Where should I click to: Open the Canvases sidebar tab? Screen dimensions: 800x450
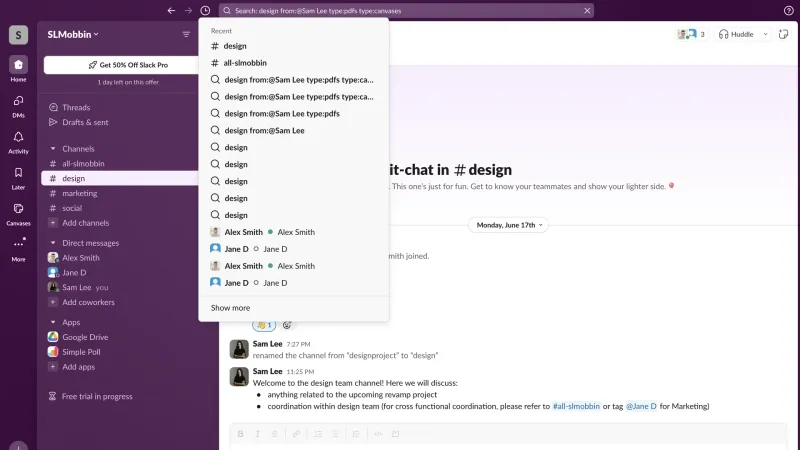18,214
